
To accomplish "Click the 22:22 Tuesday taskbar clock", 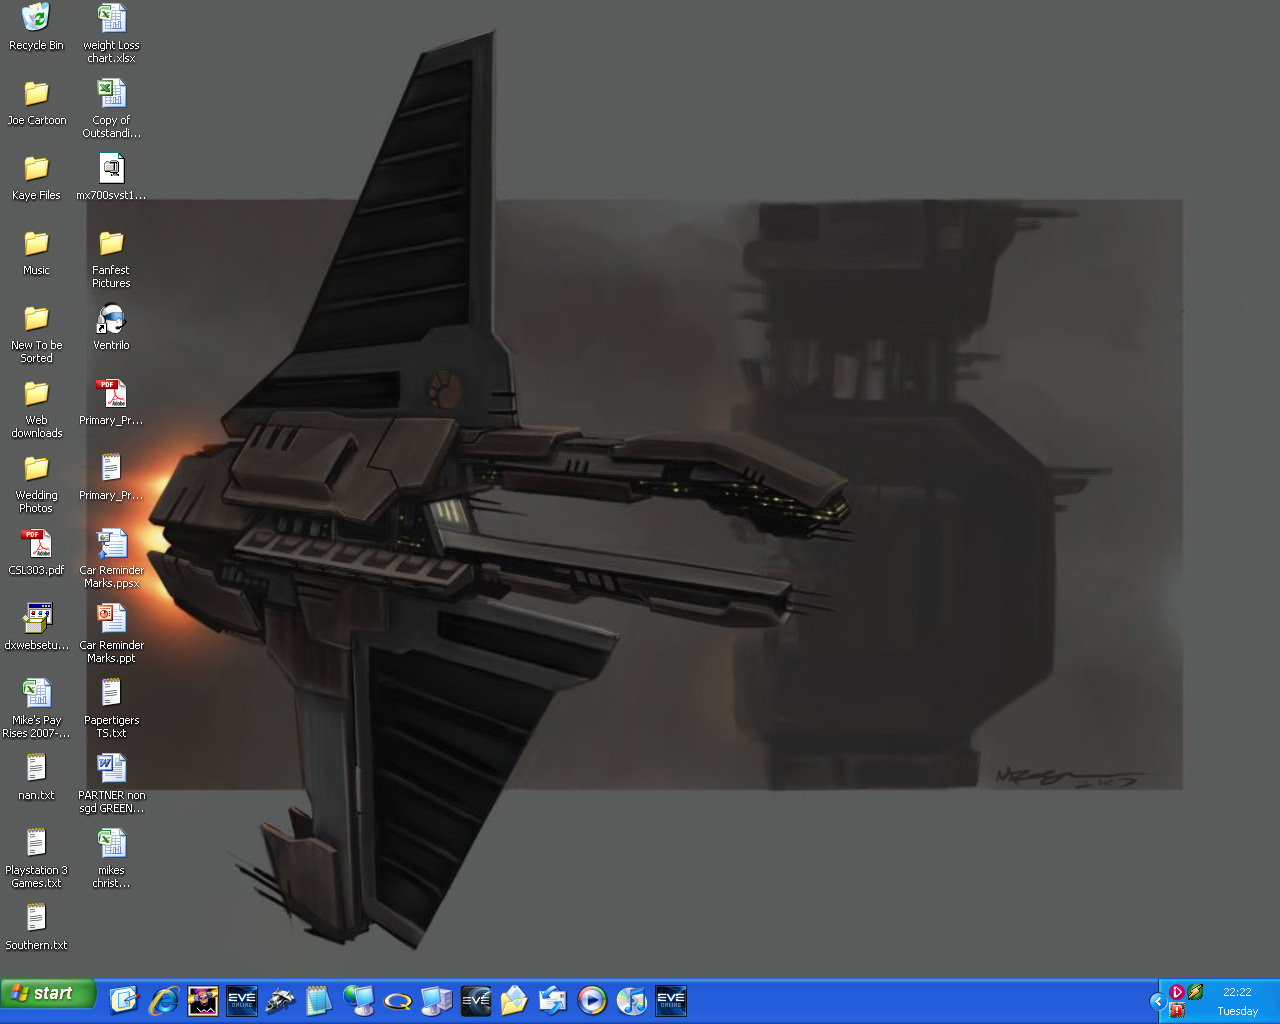I will click(1237, 1001).
